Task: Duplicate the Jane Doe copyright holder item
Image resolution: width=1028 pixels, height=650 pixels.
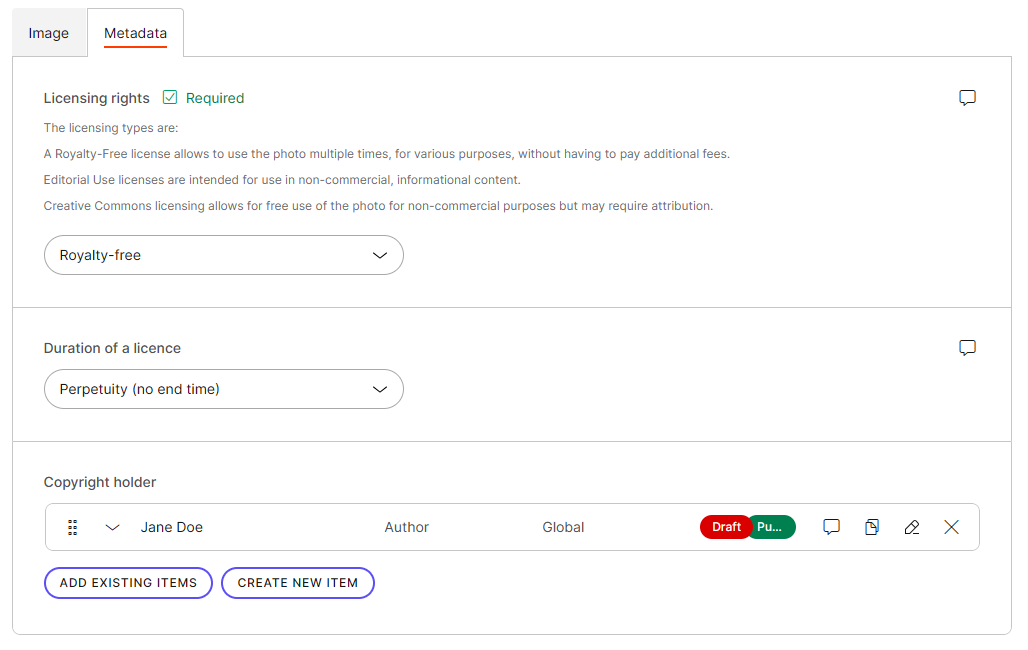Action: pyautogui.click(x=871, y=527)
